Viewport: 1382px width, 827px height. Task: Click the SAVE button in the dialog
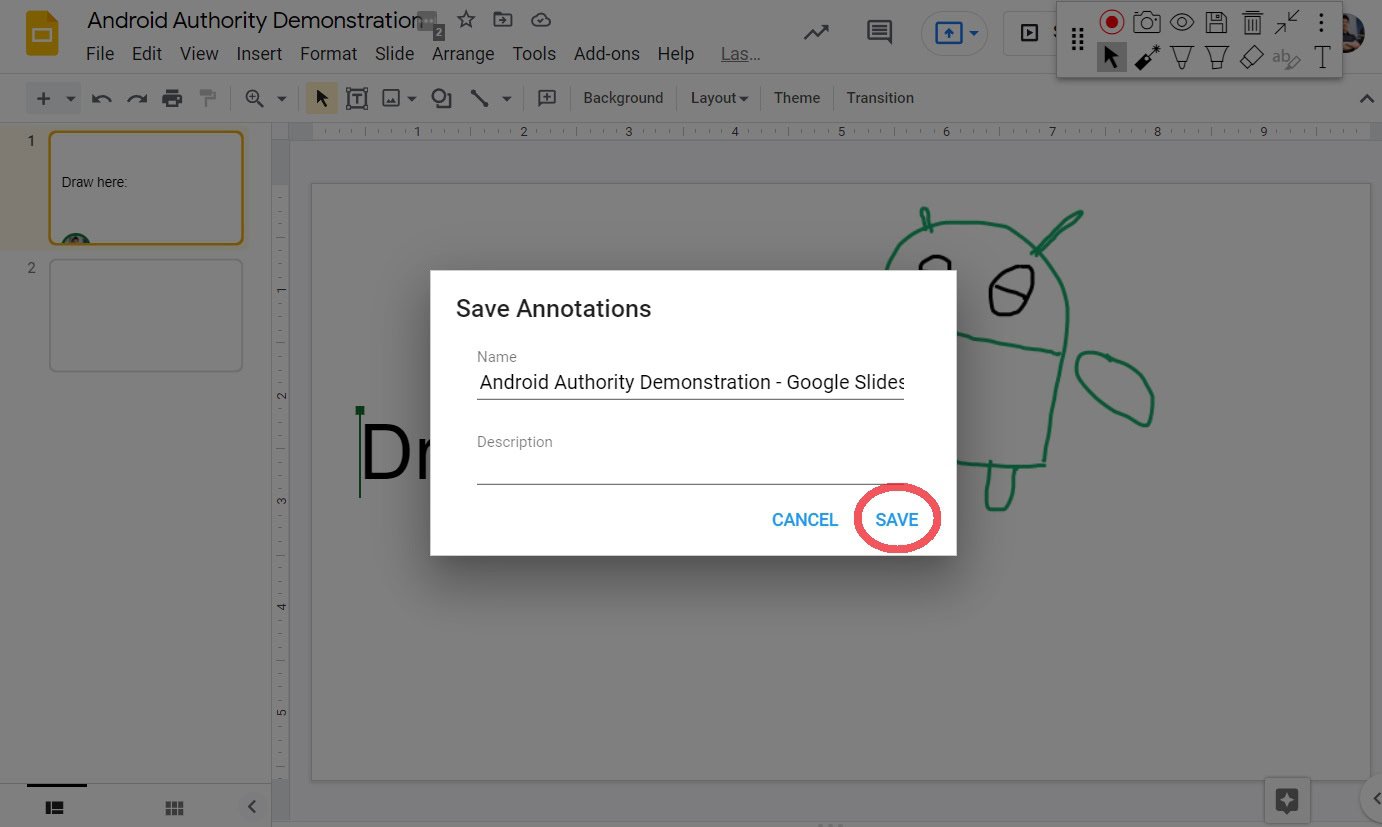tap(896, 520)
